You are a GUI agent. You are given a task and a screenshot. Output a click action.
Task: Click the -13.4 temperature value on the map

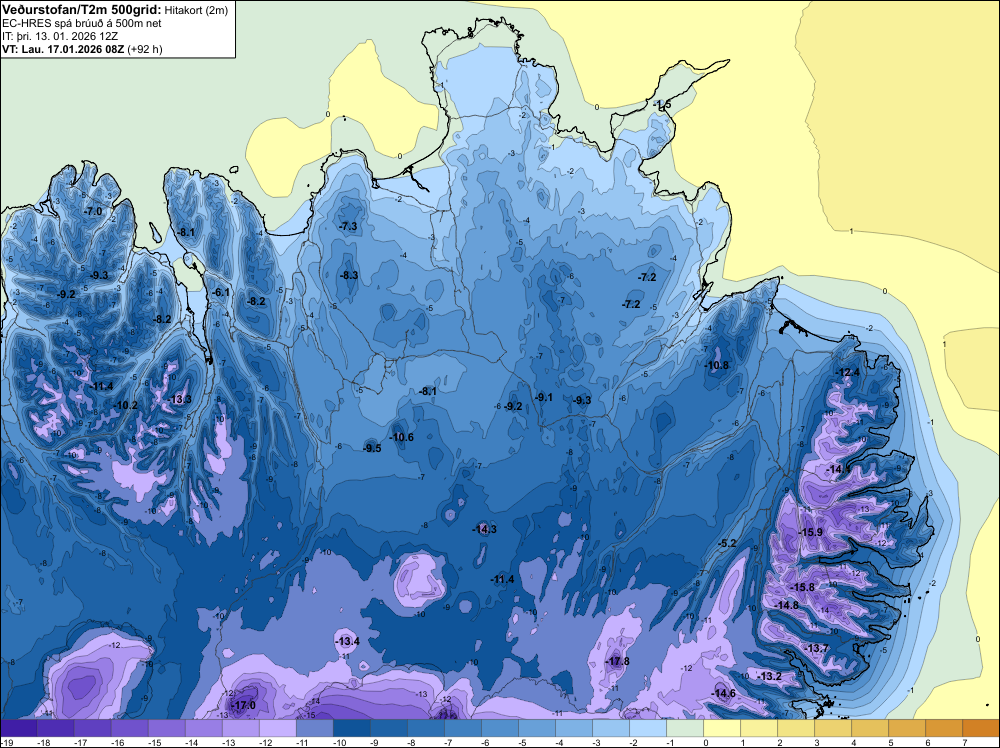[347, 642]
